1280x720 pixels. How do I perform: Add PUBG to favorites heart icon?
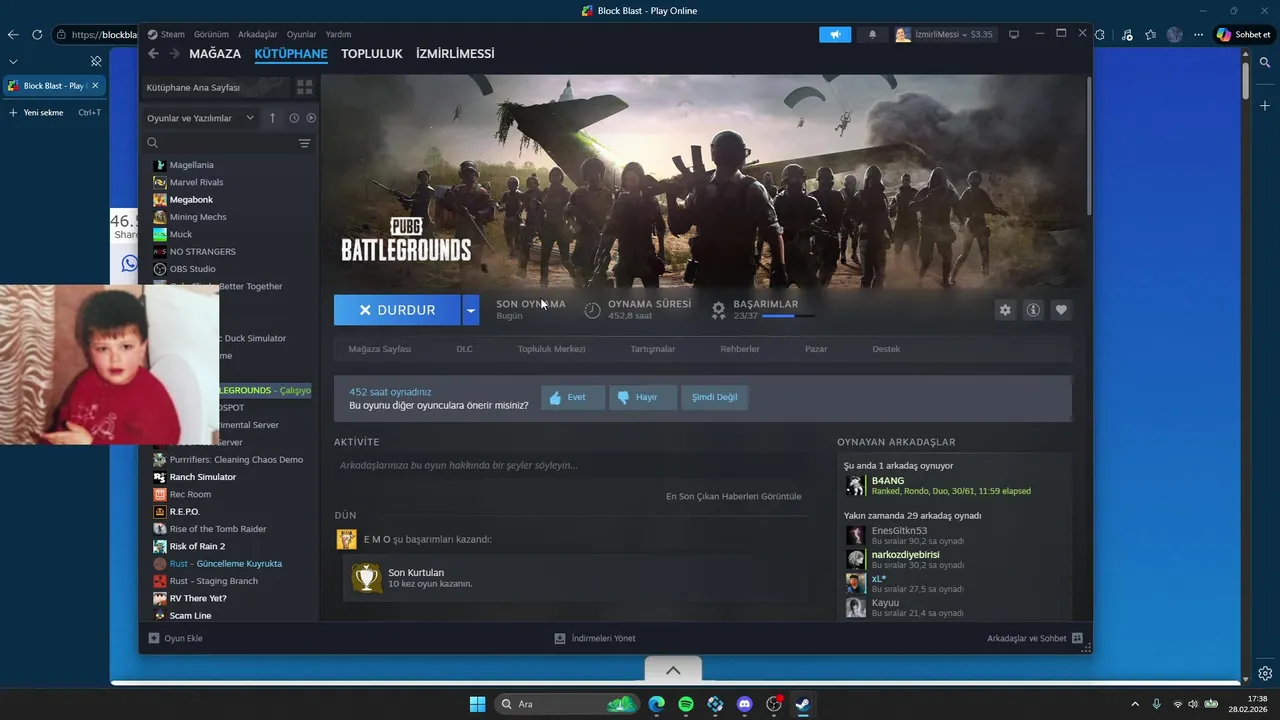coord(1061,310)
